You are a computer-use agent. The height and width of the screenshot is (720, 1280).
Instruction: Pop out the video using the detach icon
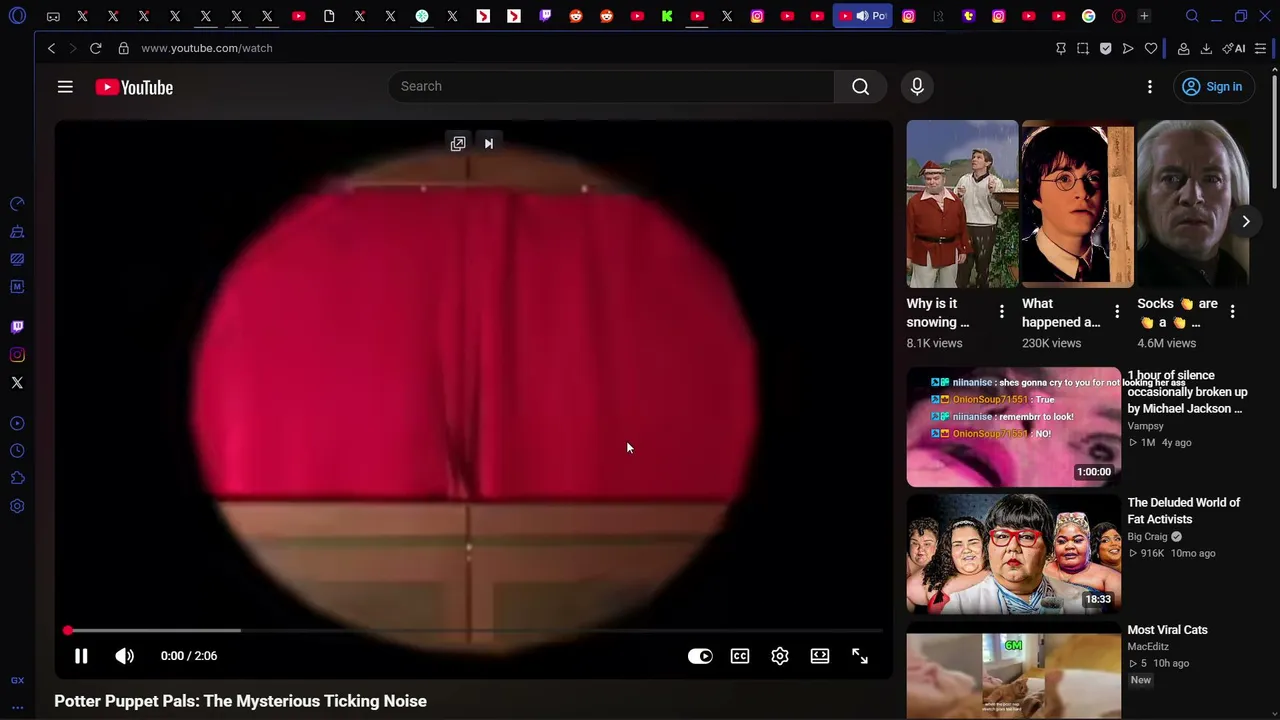458,144
